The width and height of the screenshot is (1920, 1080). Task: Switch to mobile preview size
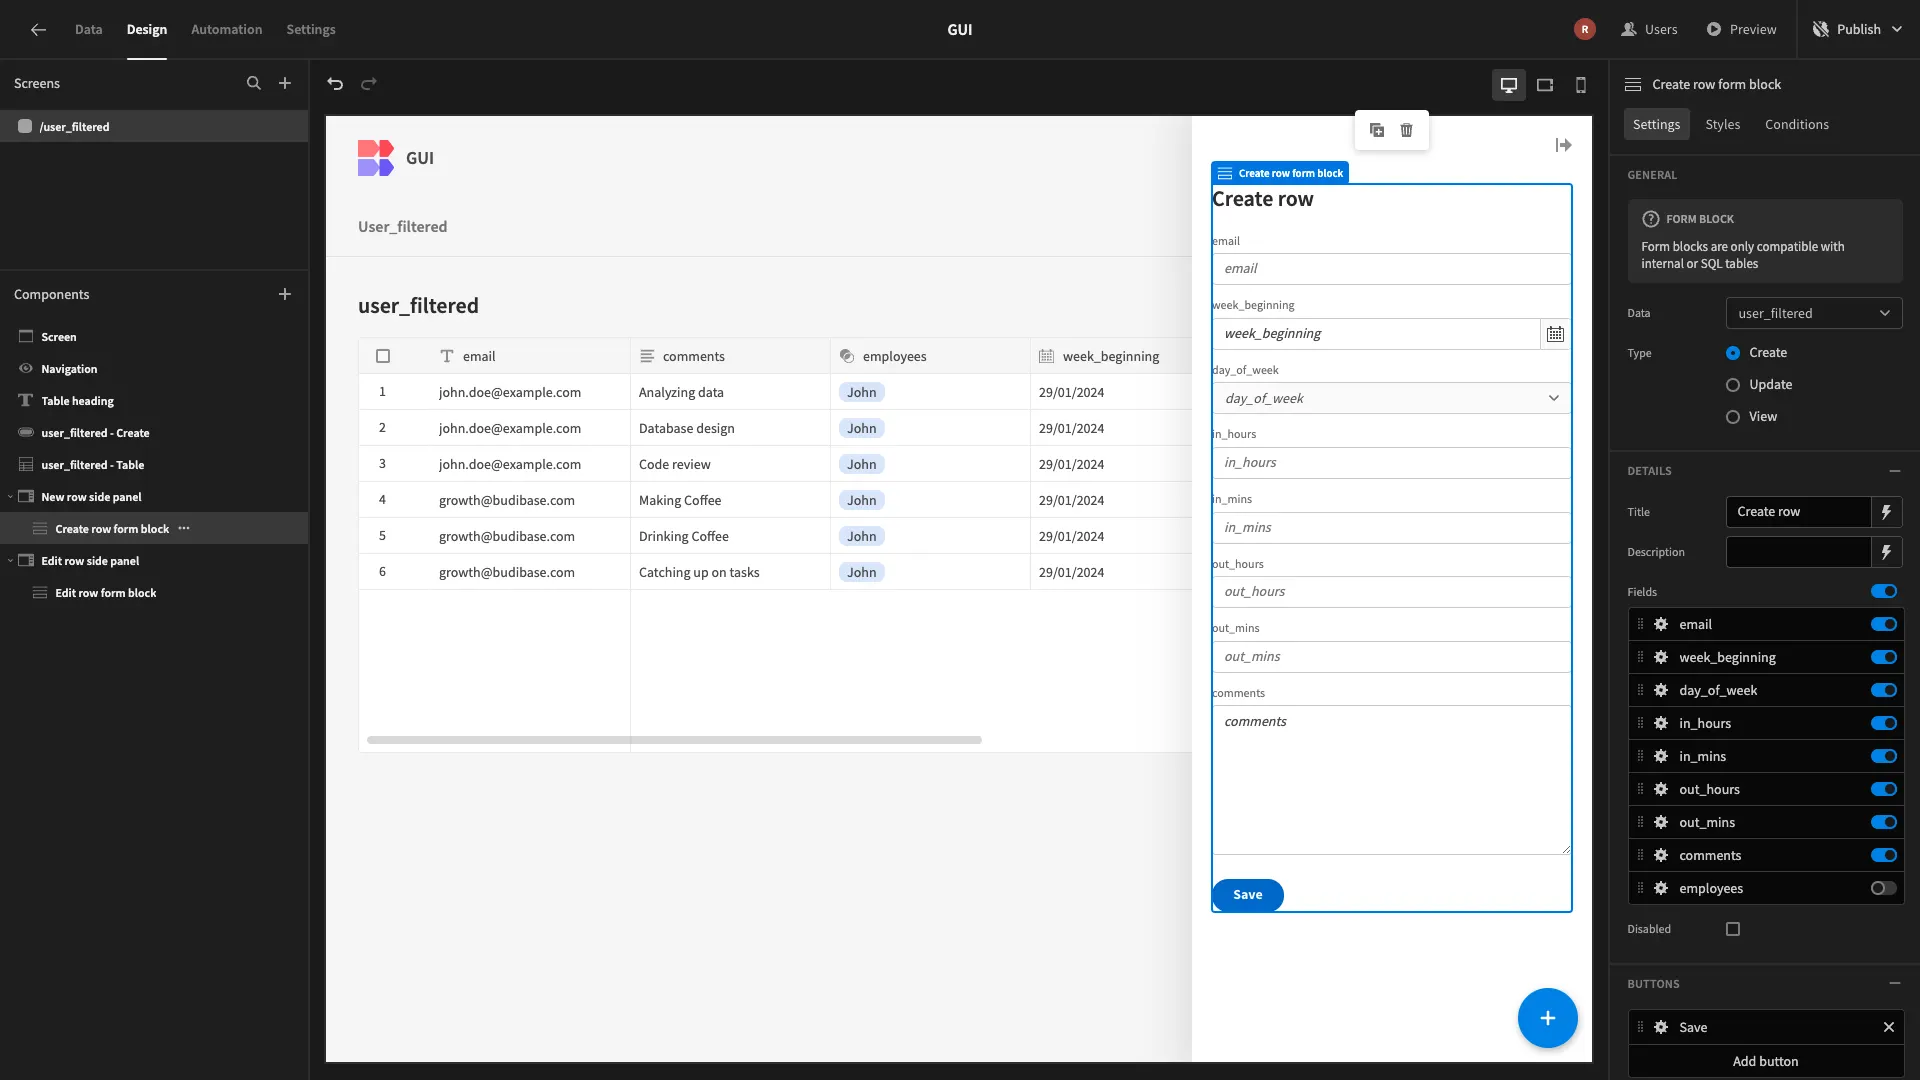click(1581, 85)
